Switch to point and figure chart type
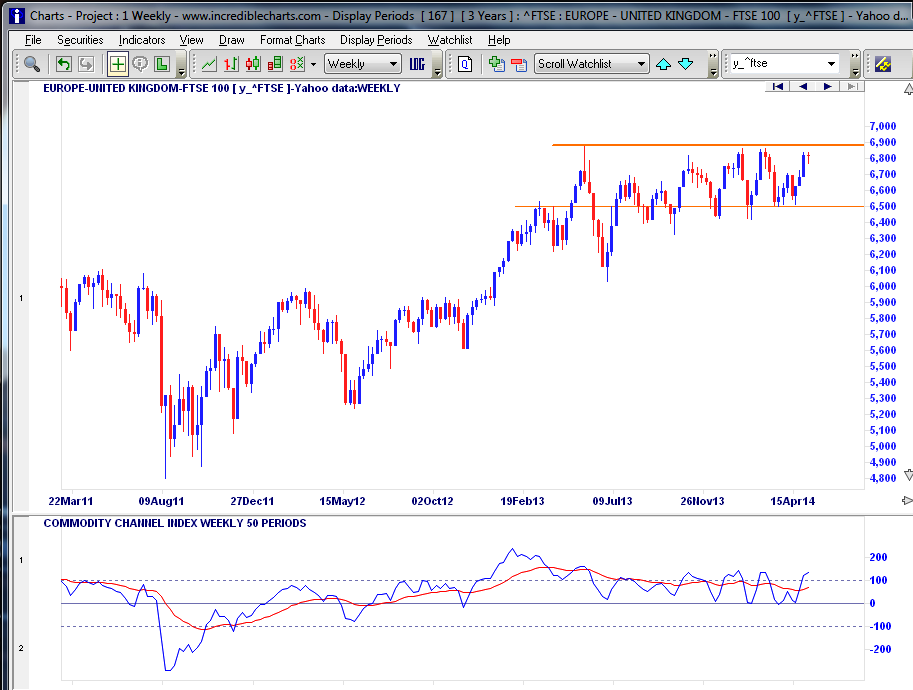 click(x=297, y=63)
